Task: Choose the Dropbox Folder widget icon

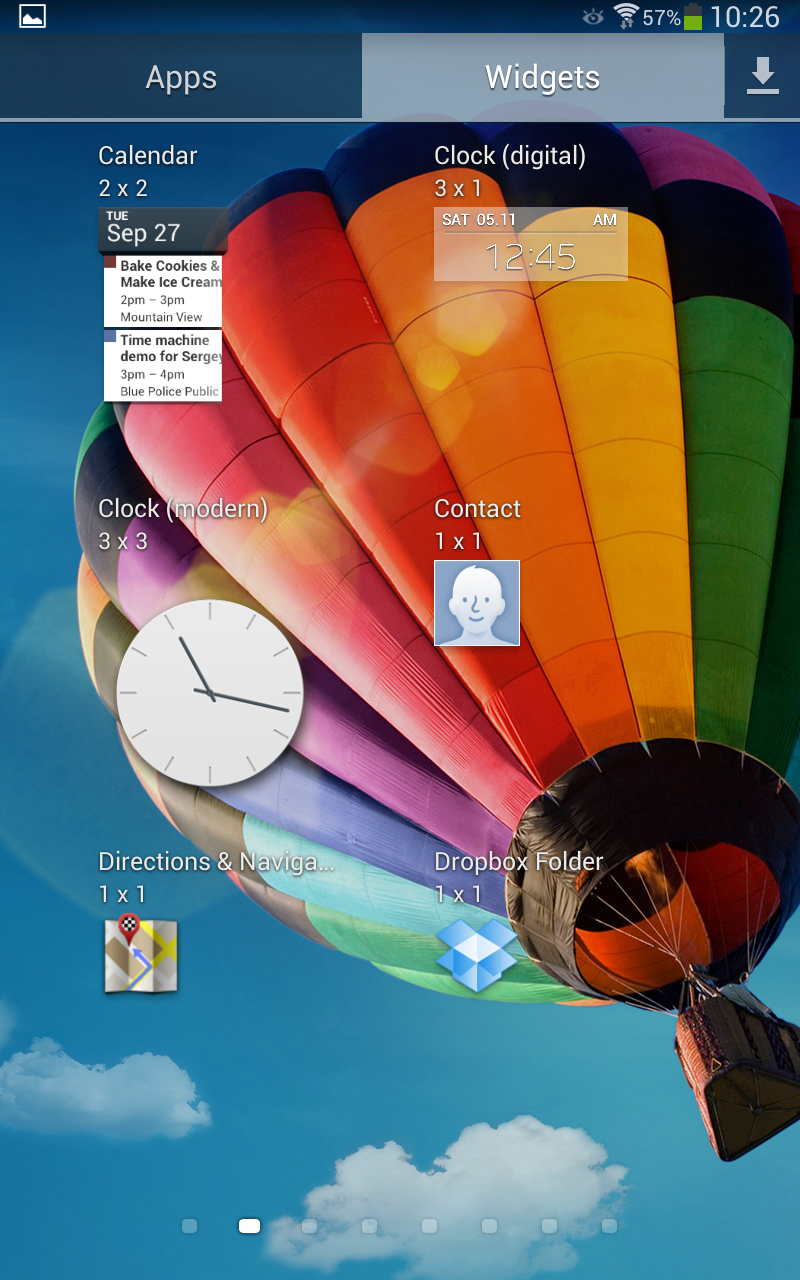Action: pos(477,955)
